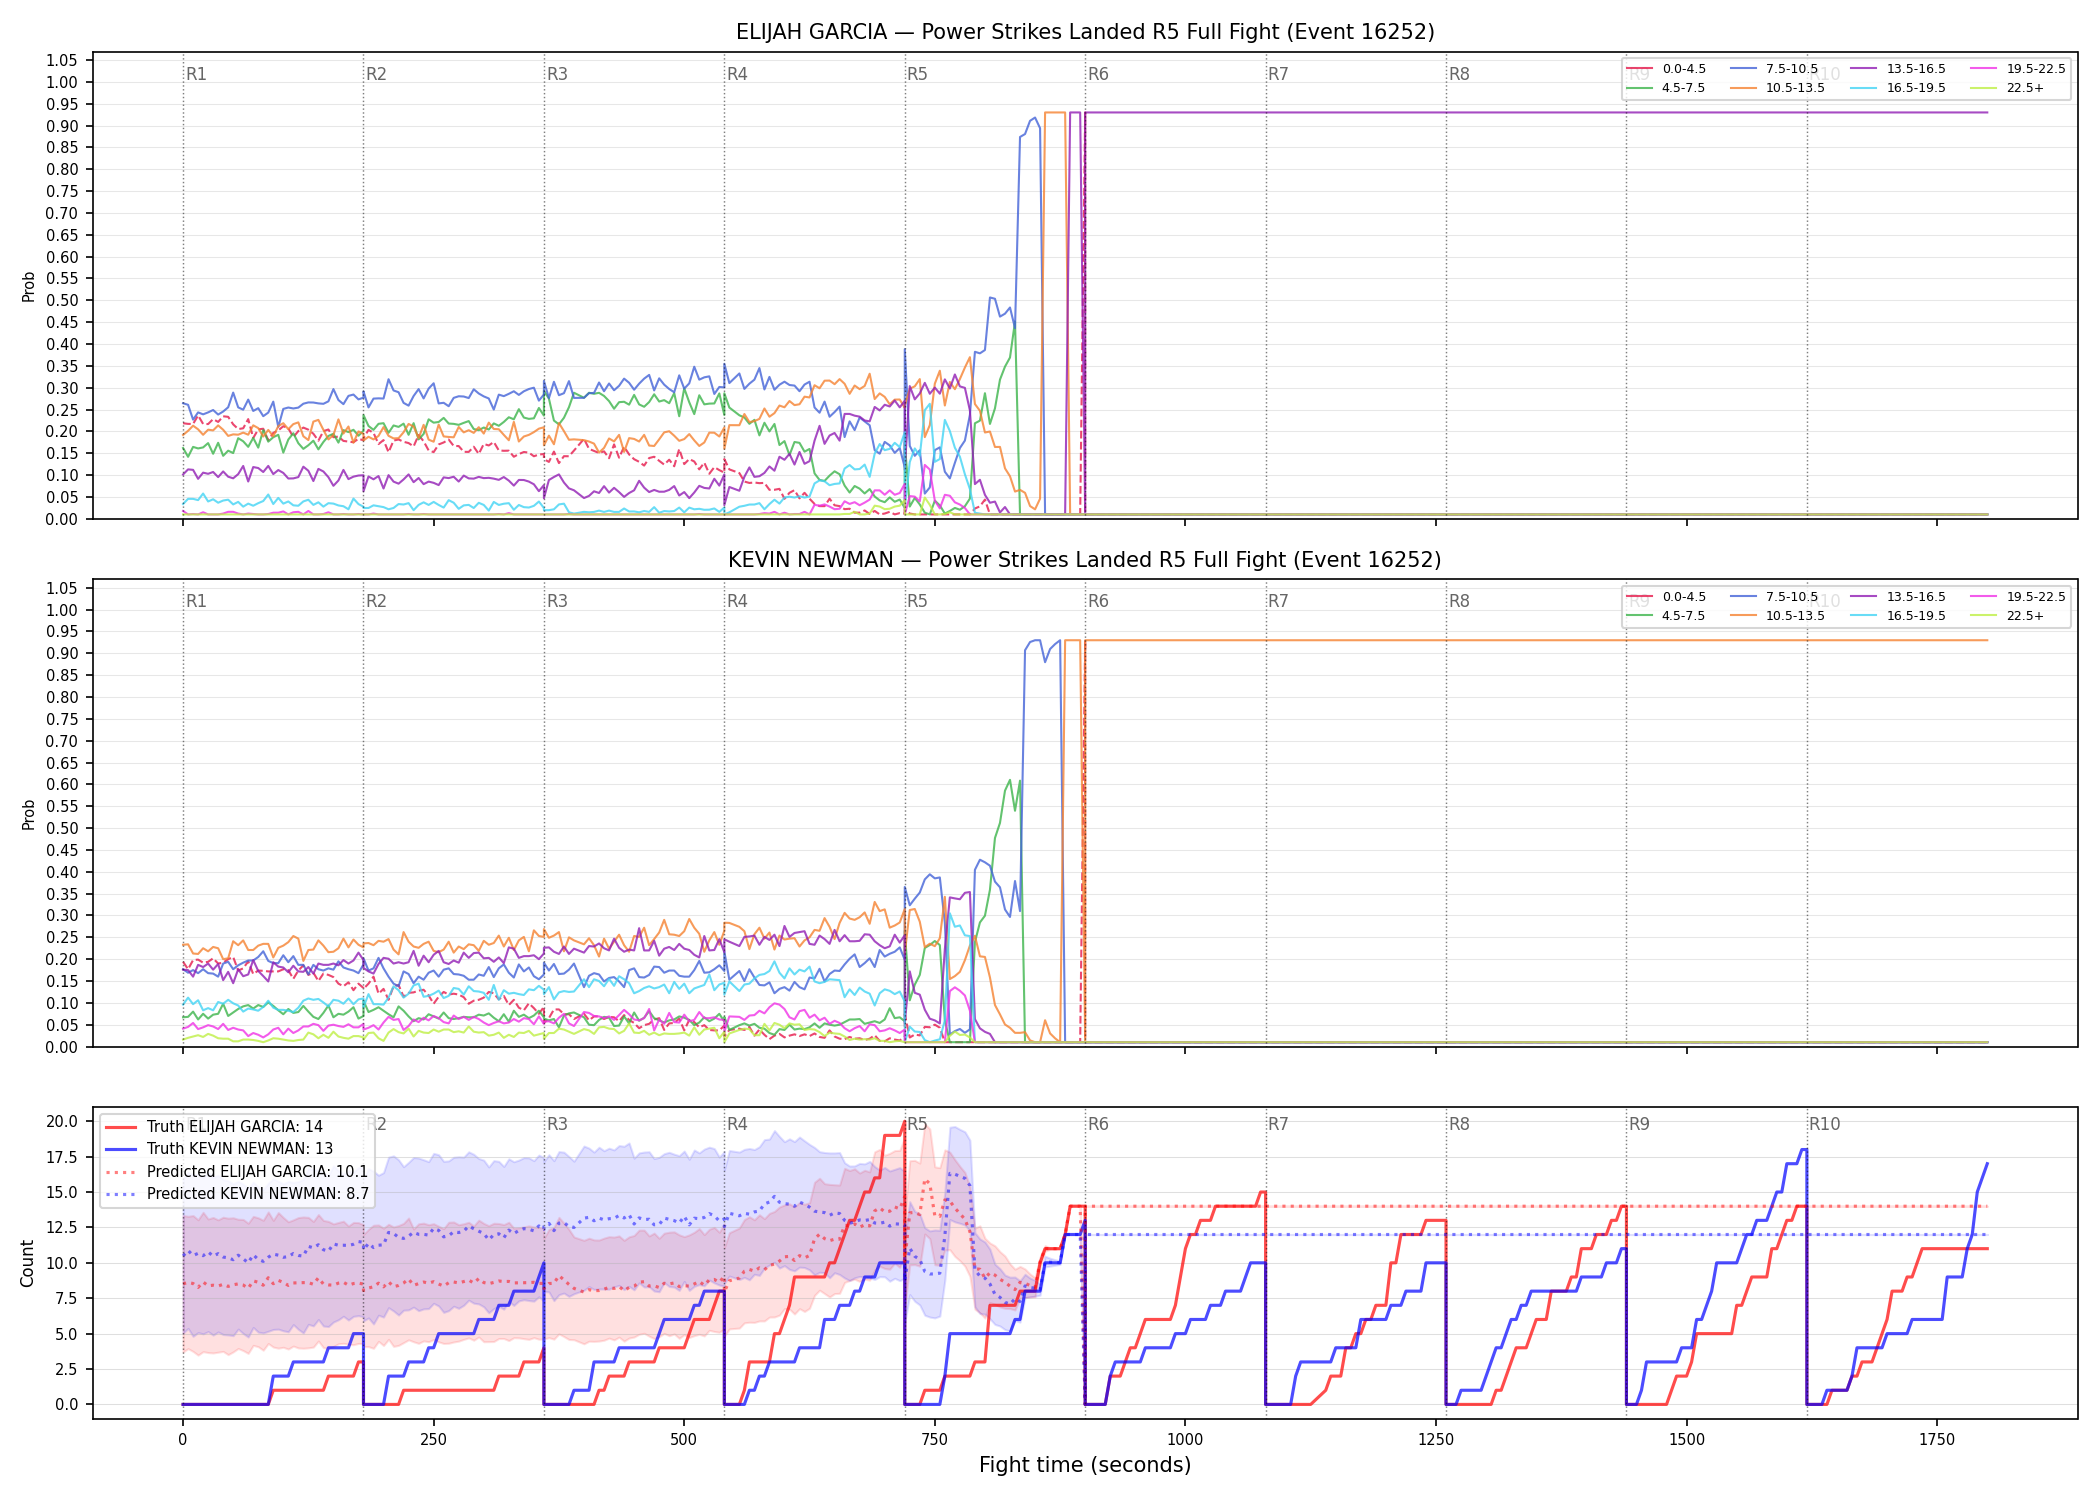
Task: Click the R3 round marker in top chart
Action: [x=557, y=74]
